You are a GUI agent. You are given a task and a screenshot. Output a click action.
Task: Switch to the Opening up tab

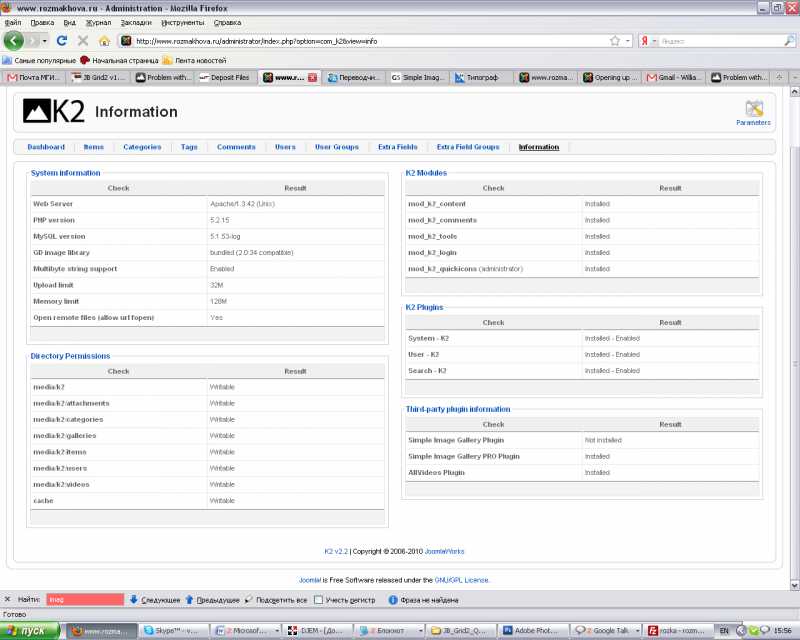(x=610, y=78)
